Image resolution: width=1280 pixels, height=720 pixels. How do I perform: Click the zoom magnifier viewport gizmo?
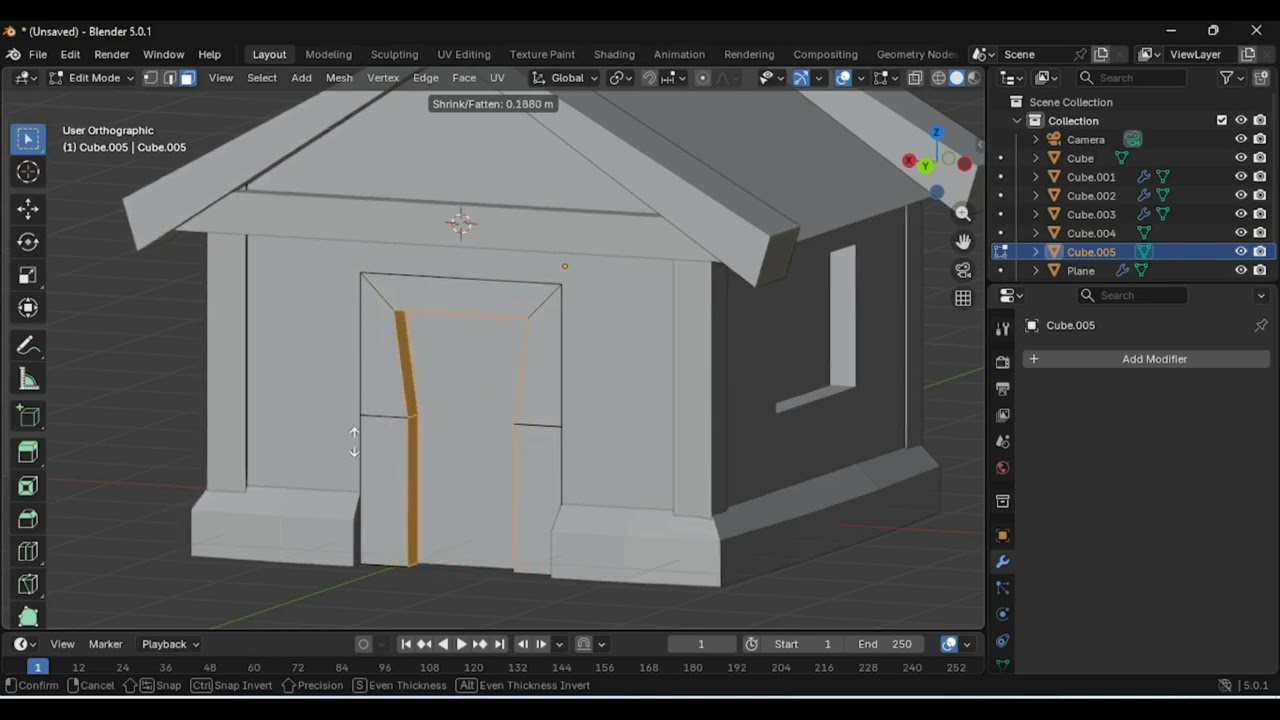(963, 213)
